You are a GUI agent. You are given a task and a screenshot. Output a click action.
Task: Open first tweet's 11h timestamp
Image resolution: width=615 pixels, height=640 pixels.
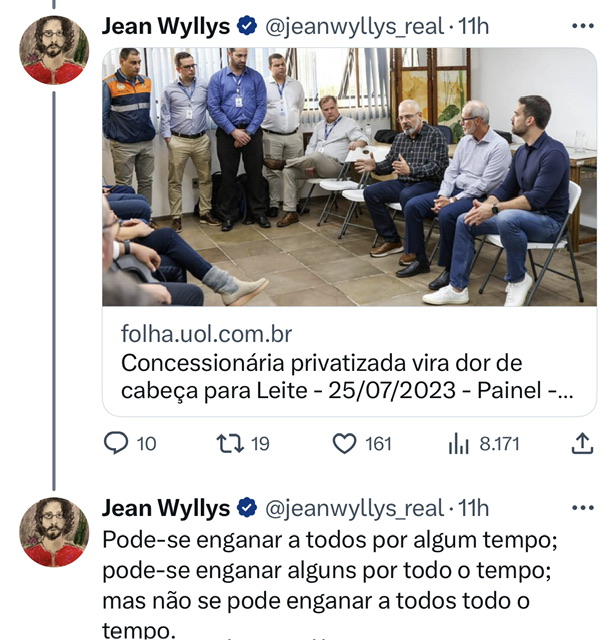473,27
